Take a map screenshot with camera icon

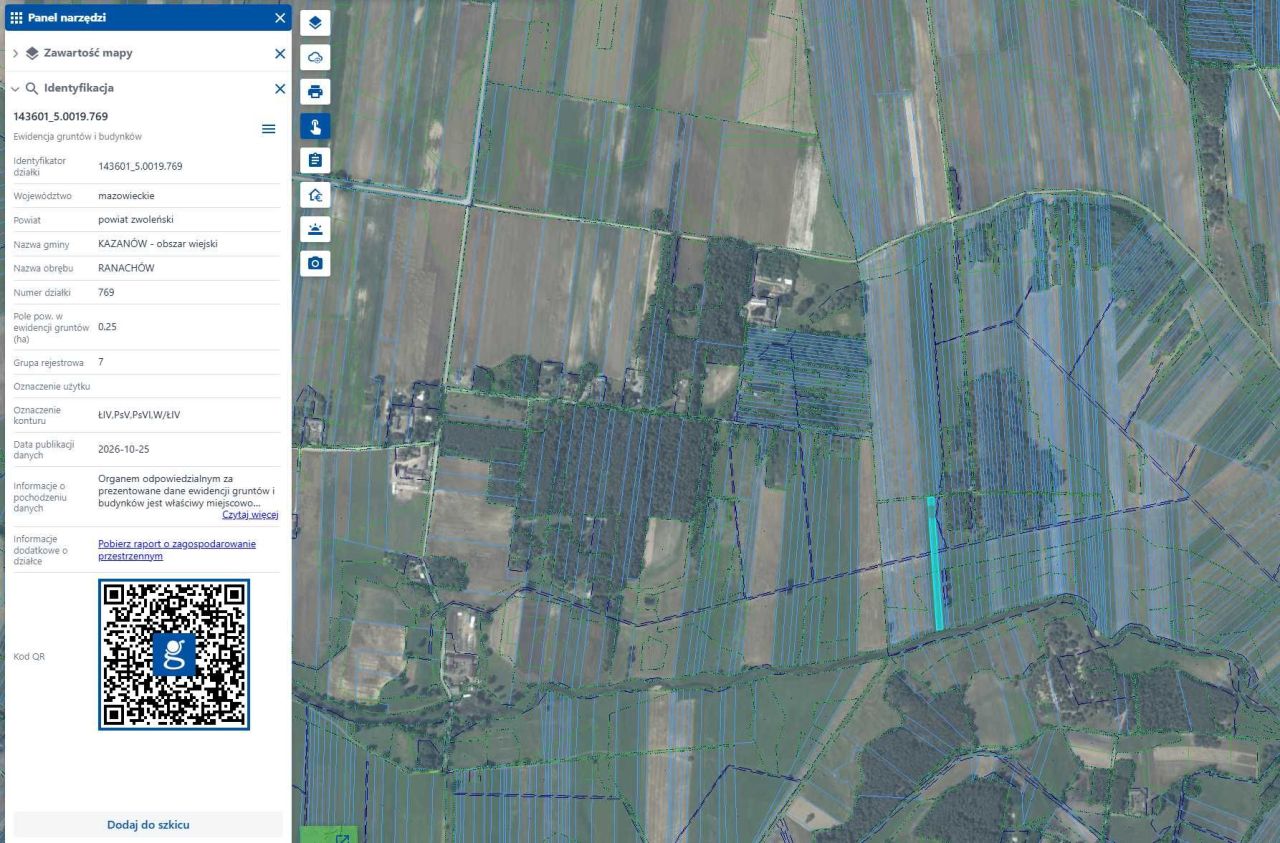[x=315, y=263]
